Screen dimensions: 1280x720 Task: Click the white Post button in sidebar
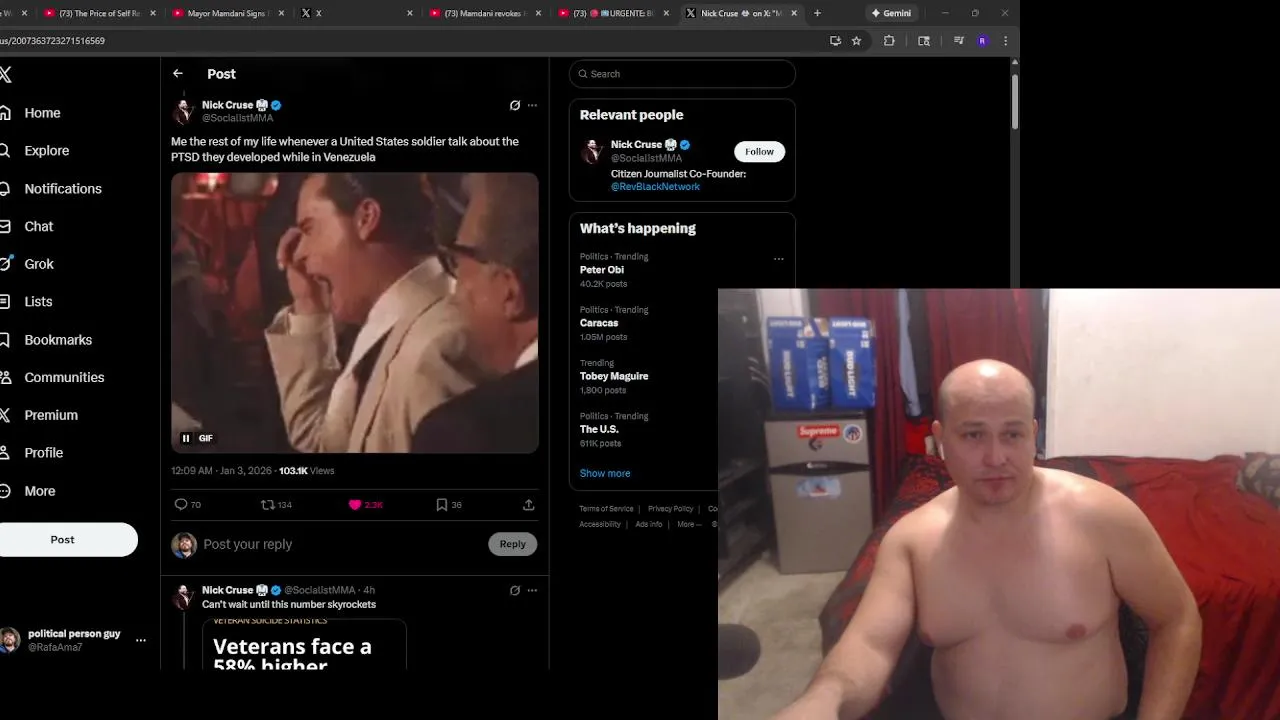pos(65,540)
